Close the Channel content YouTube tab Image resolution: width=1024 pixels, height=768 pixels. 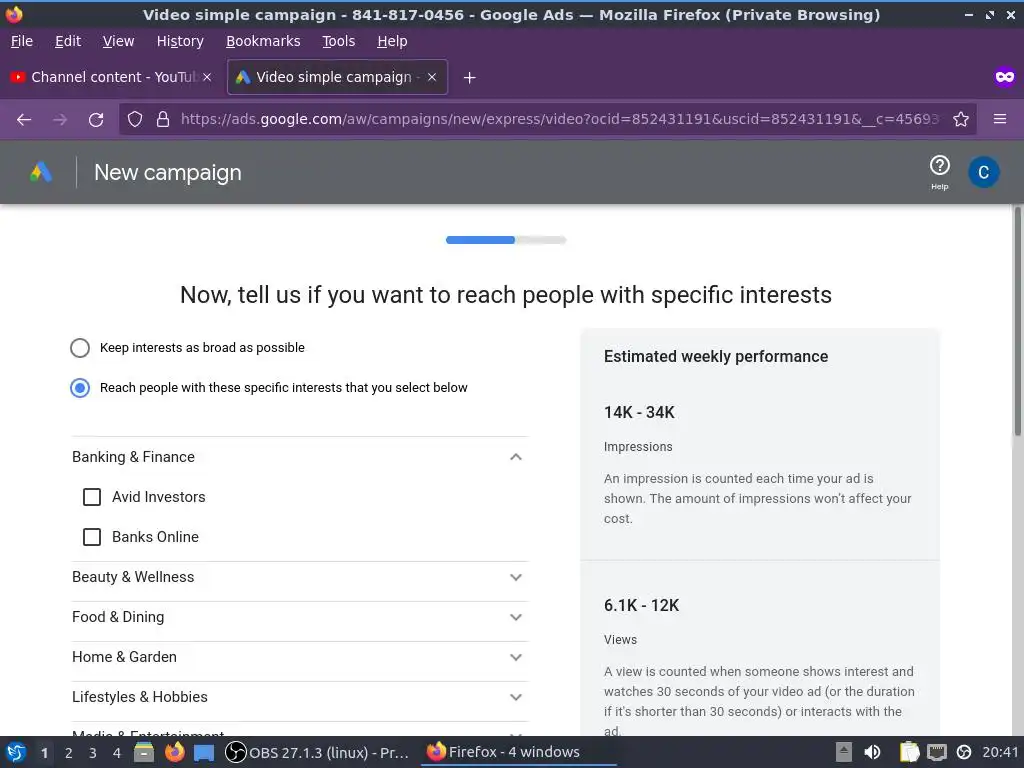coord(207,77)
